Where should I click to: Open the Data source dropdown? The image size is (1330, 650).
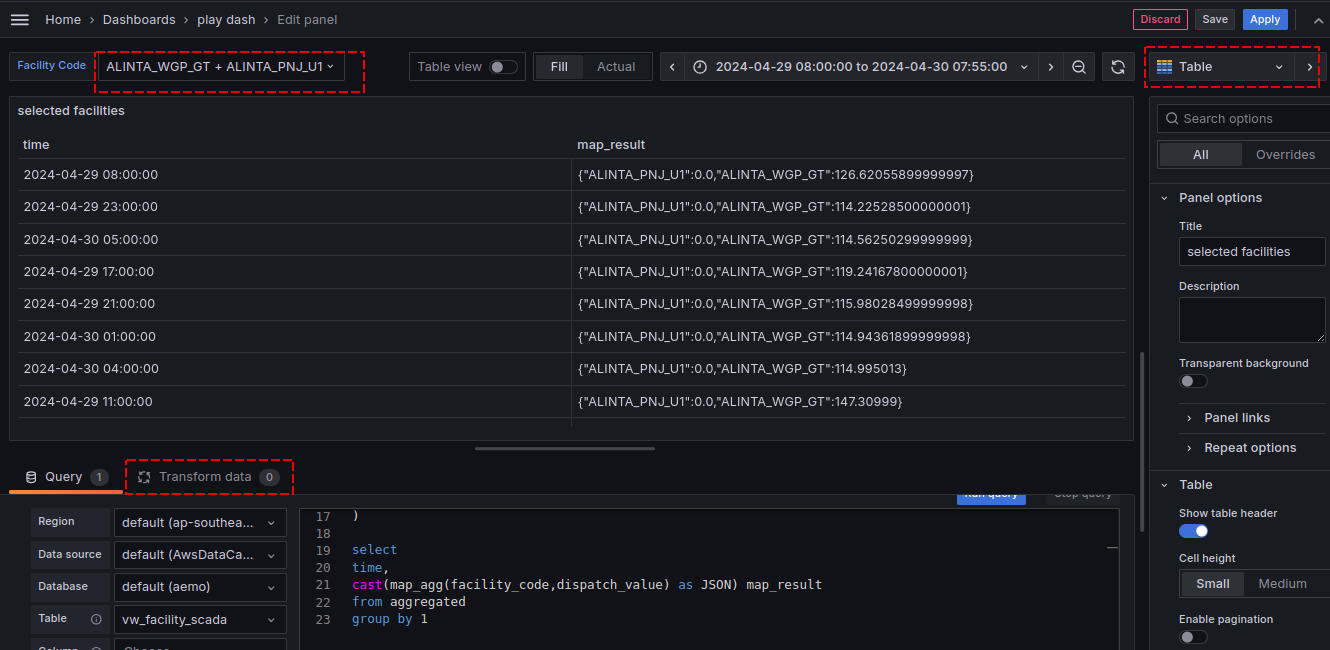[200, 554]
